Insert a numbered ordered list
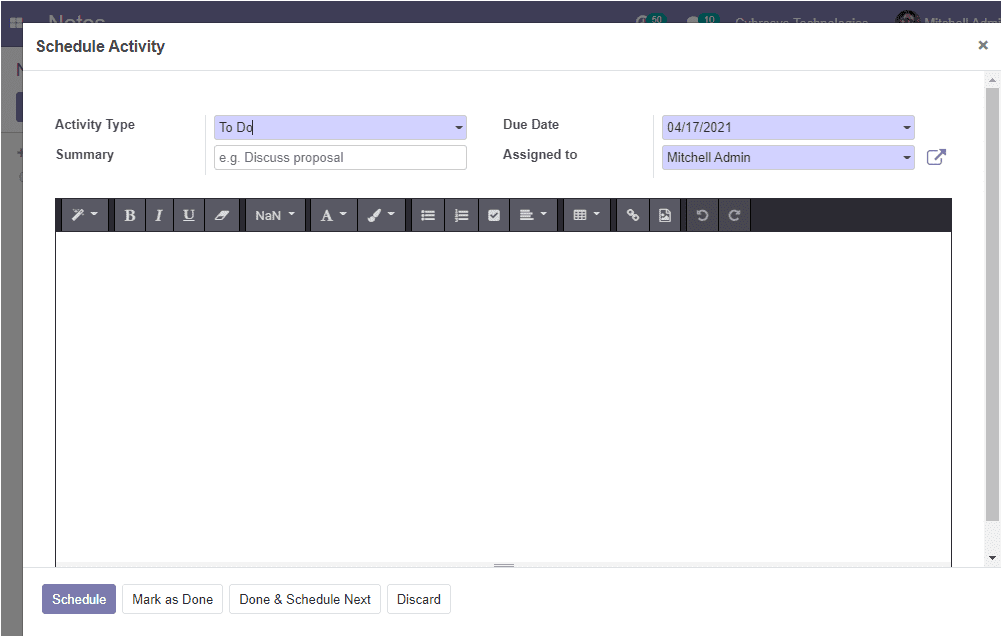The height and width of the screenshot is (637, 1002). (461, 215)
